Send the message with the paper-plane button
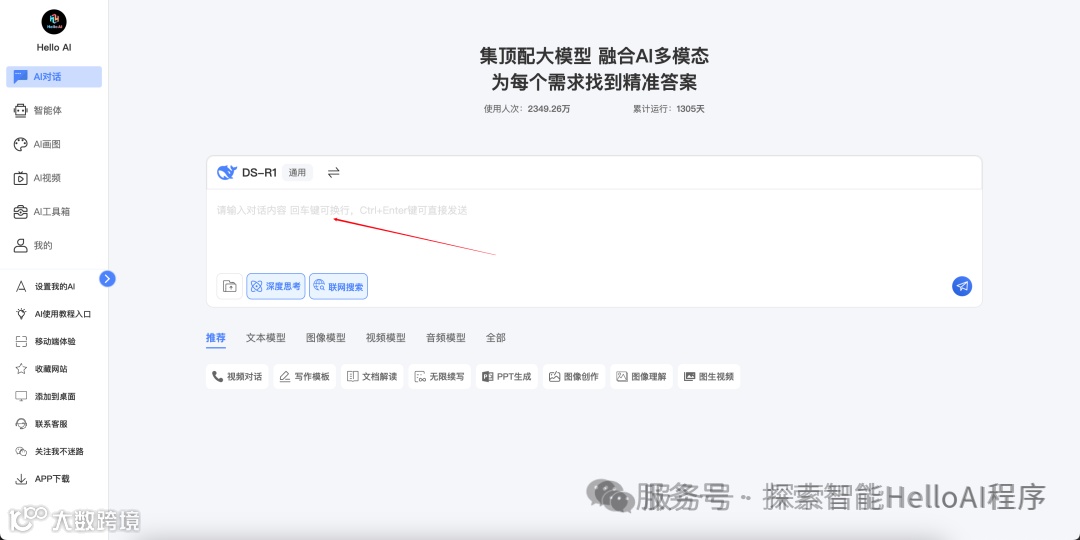 [x=962, y=287]
